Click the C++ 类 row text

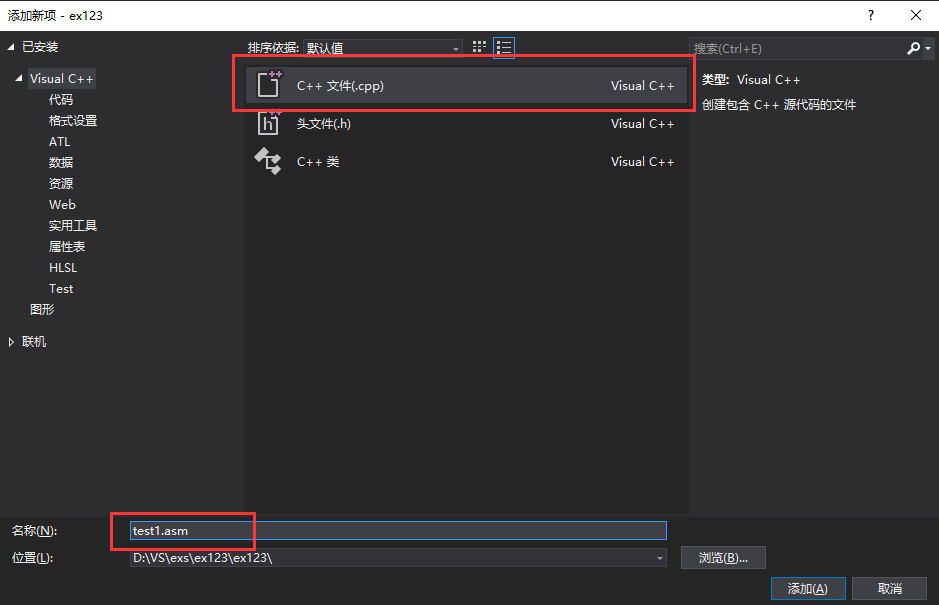click(318, 162)
